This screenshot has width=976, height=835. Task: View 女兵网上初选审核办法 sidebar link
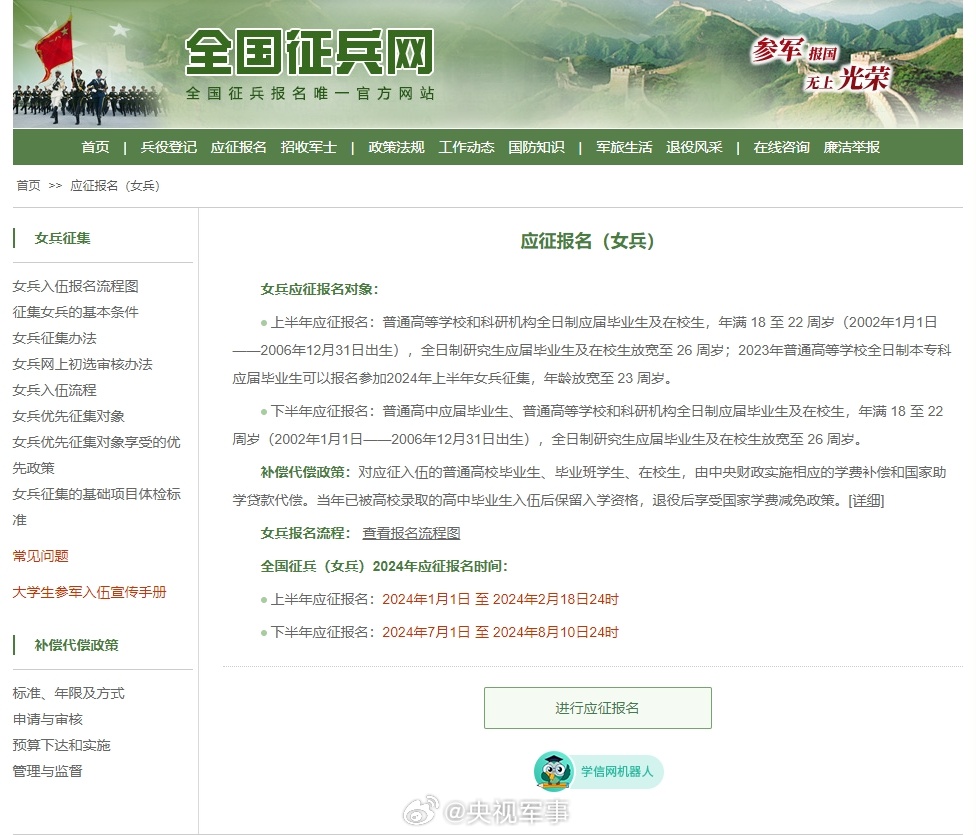coord(82,364)
